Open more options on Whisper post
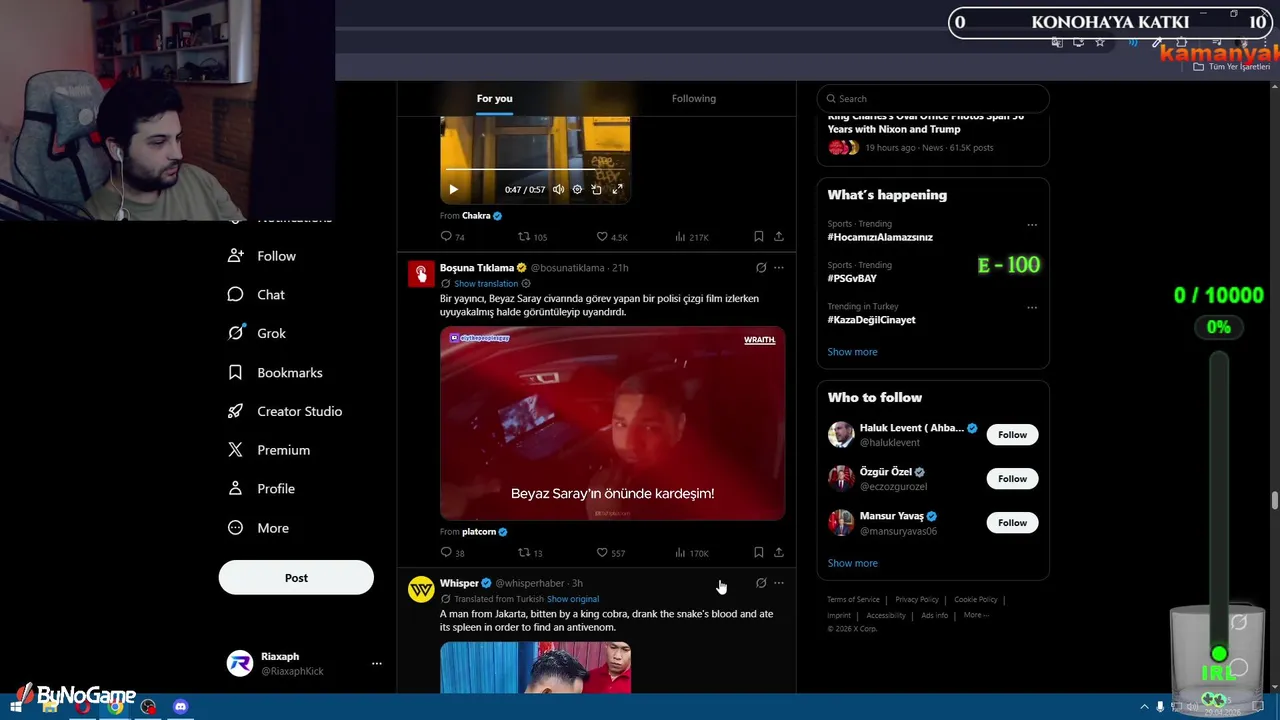1280x720 pixels. (x=779, y=583)
